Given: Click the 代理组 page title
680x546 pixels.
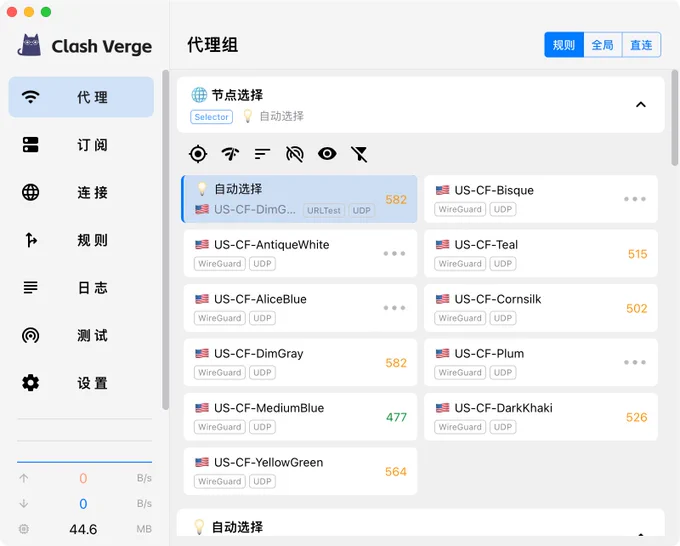Looking at the screenshot, I should click(x=212, y=45).
